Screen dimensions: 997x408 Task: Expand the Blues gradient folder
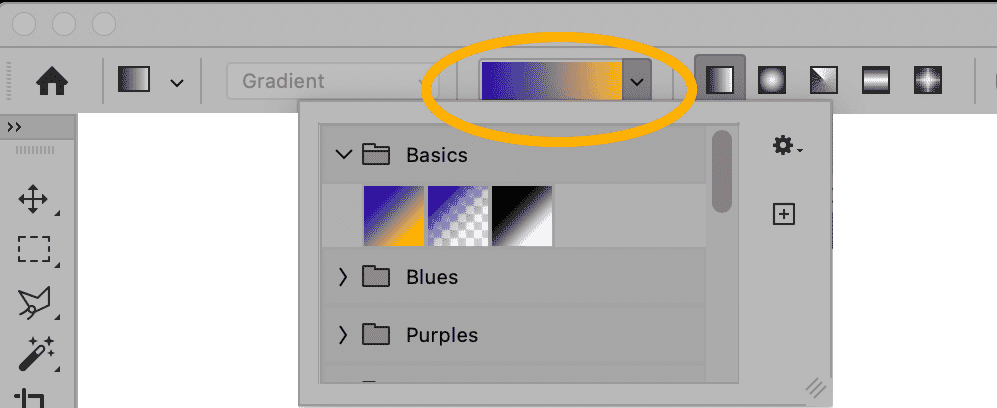tap(344, 277)
